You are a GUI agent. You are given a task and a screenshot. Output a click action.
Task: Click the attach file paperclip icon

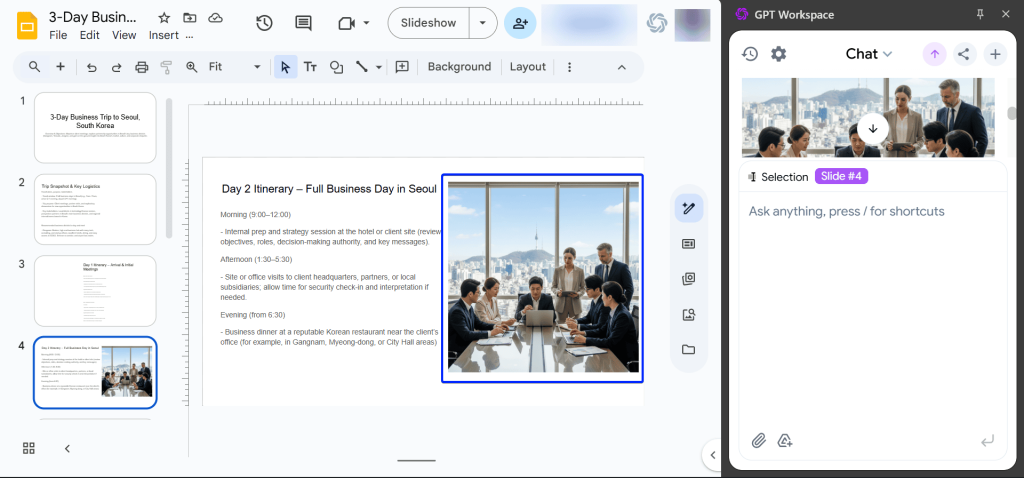[x=758, y=440]
